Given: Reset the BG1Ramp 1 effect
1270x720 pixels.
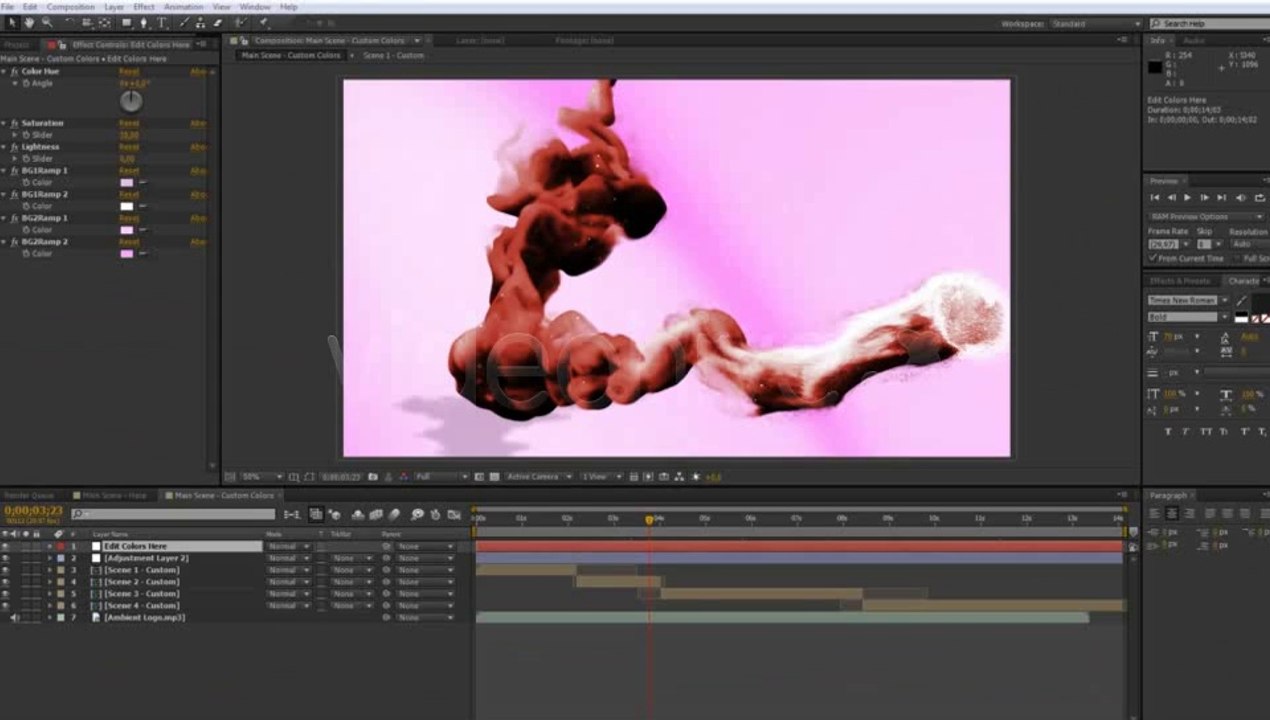Looking at the screenshot, I should (x=129, y=171).
